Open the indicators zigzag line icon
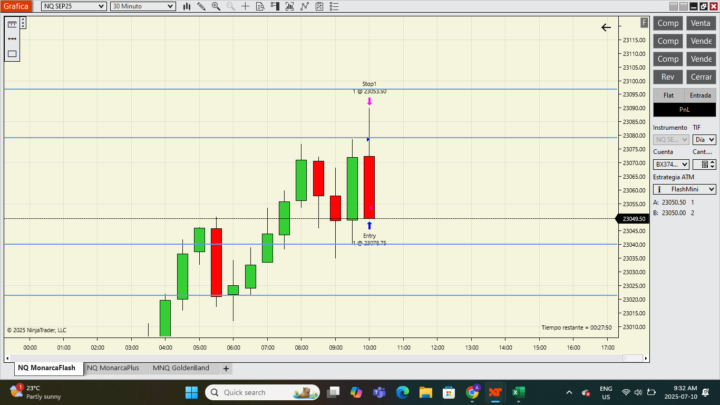The height and width of the screenshot is (405, 720). click(304, 6)
